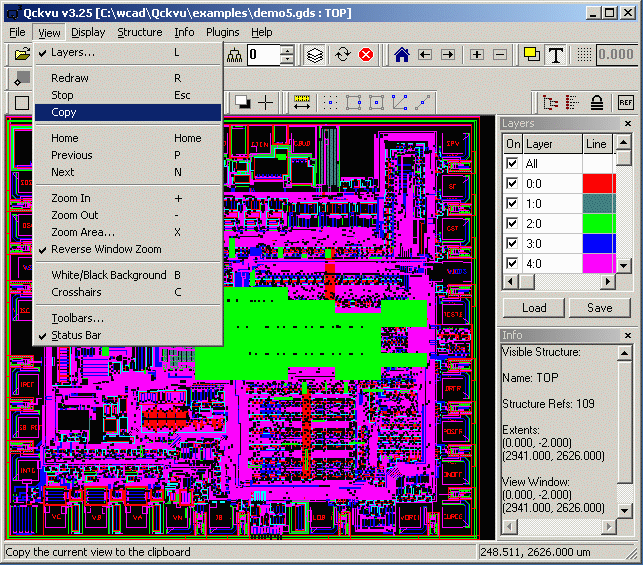This screenshot has width=643, height=565.
Task: Increase the number spinner up arrow
Action: click(287, 50)
